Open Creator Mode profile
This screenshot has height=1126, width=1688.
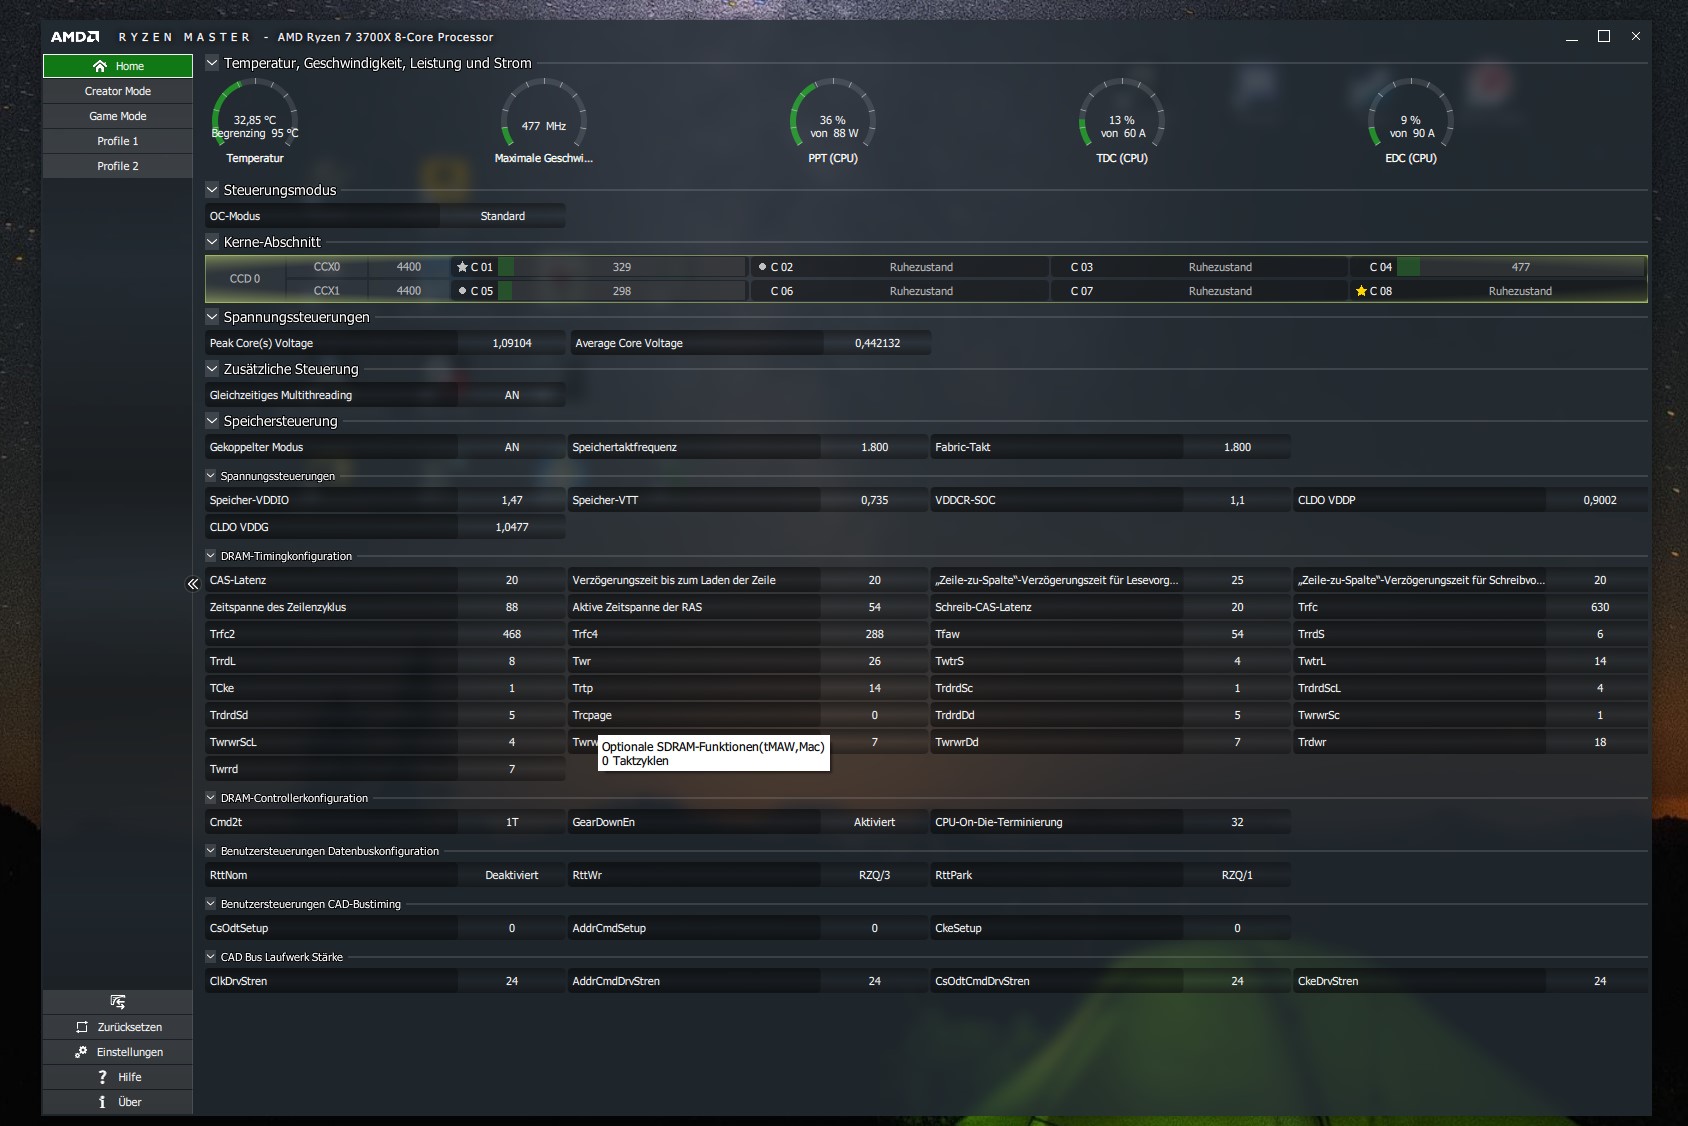[x=118, y=91]
